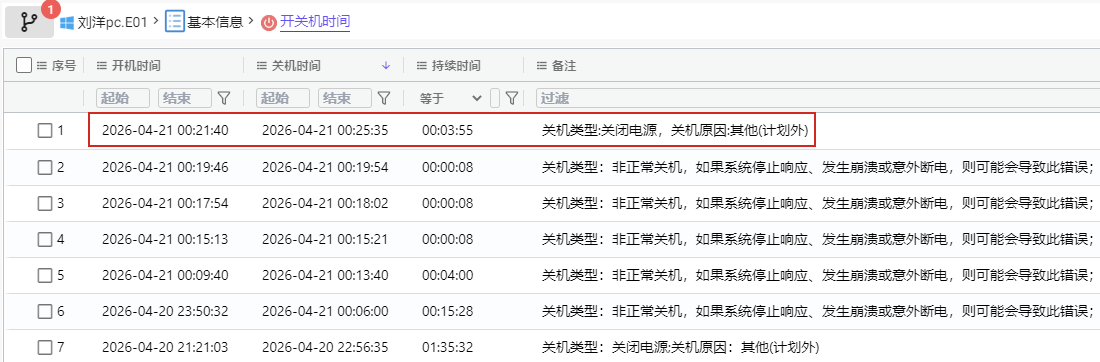Viewport: 1100px width, 362px height.
Task: Click the list icon beside 基本信息
Action: pyautogui.click(x=174, y=22)
